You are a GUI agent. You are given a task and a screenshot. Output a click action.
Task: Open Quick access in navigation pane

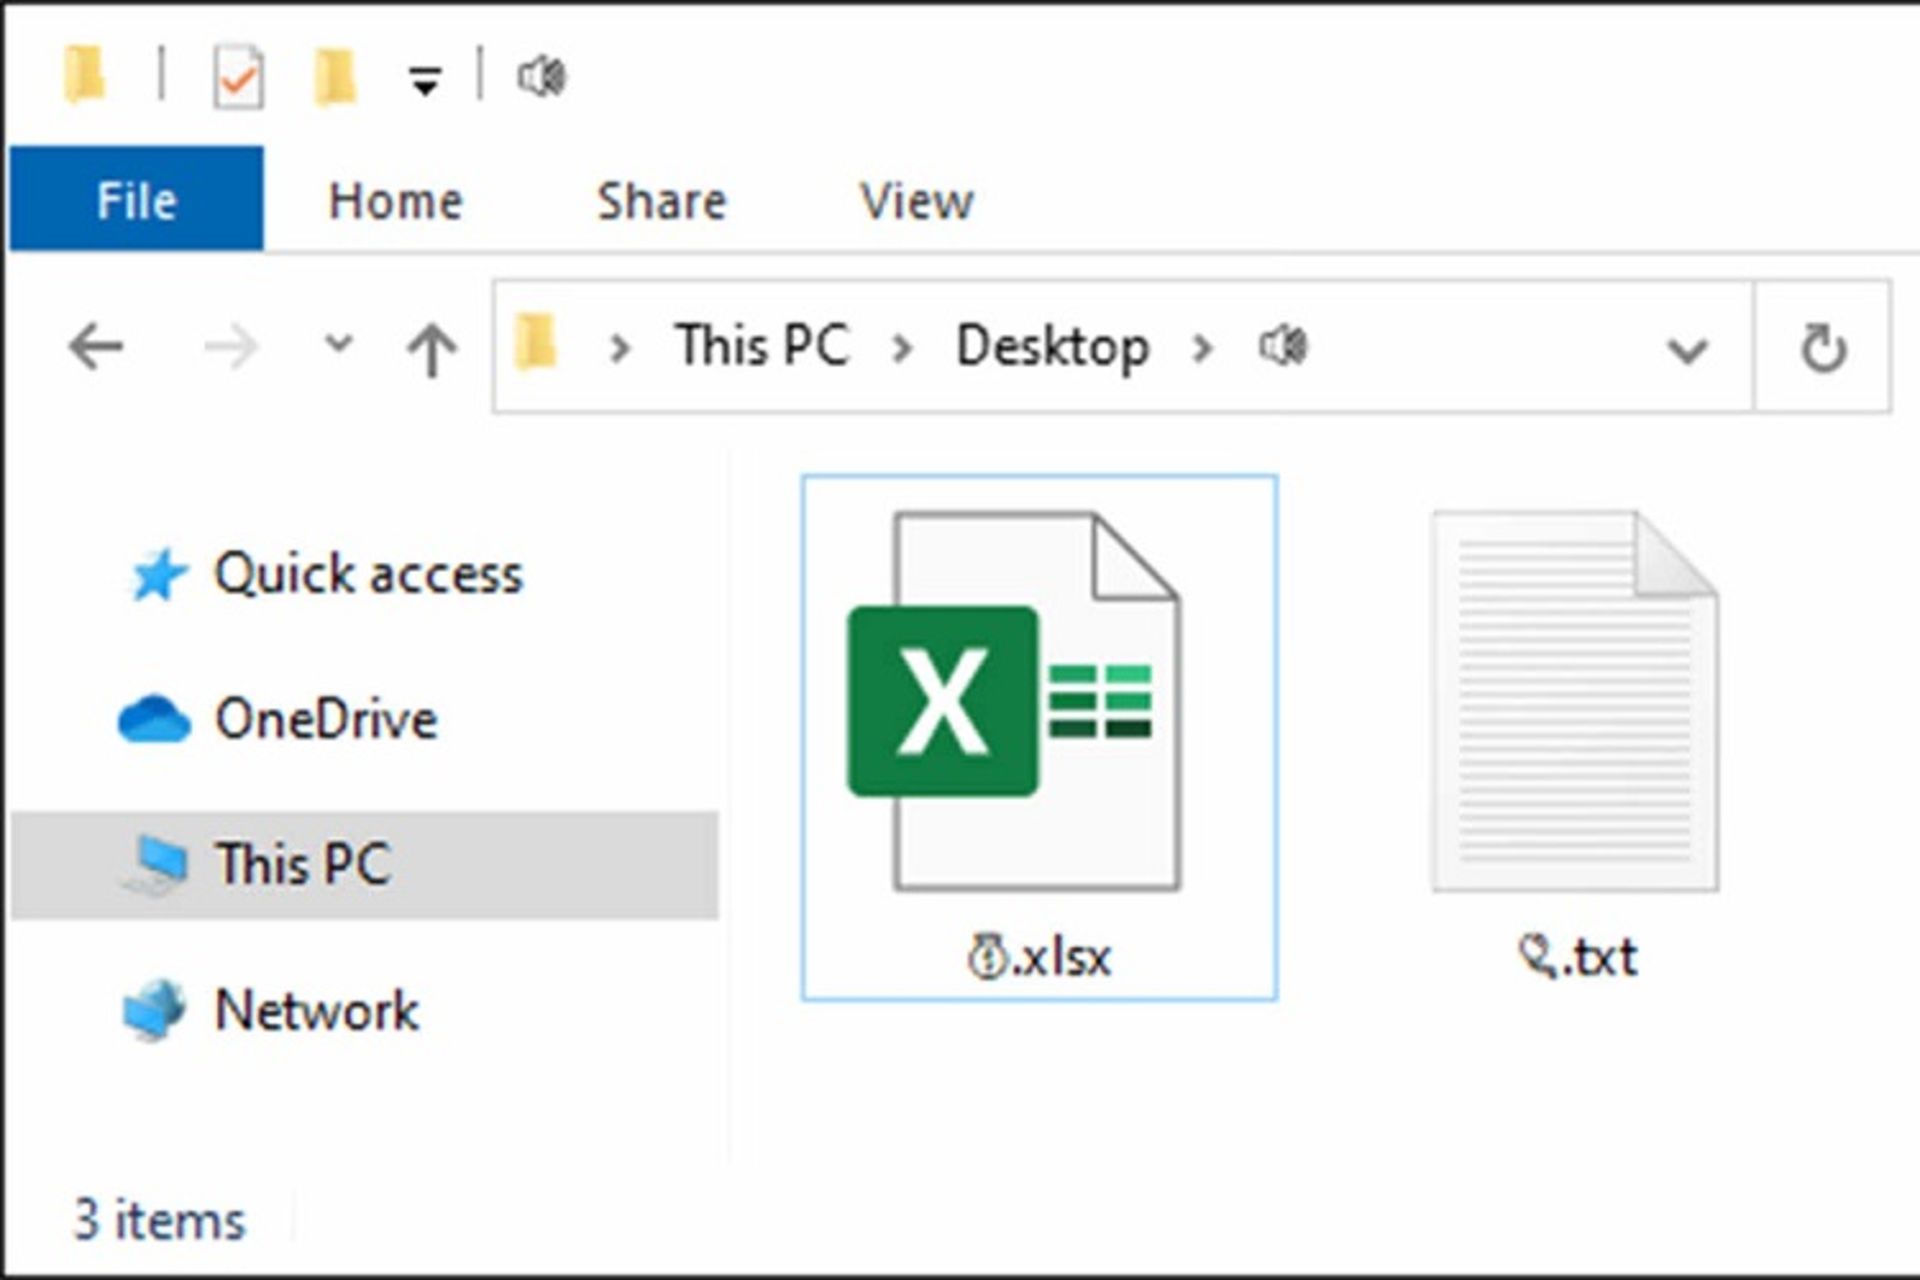coord(368,575)
